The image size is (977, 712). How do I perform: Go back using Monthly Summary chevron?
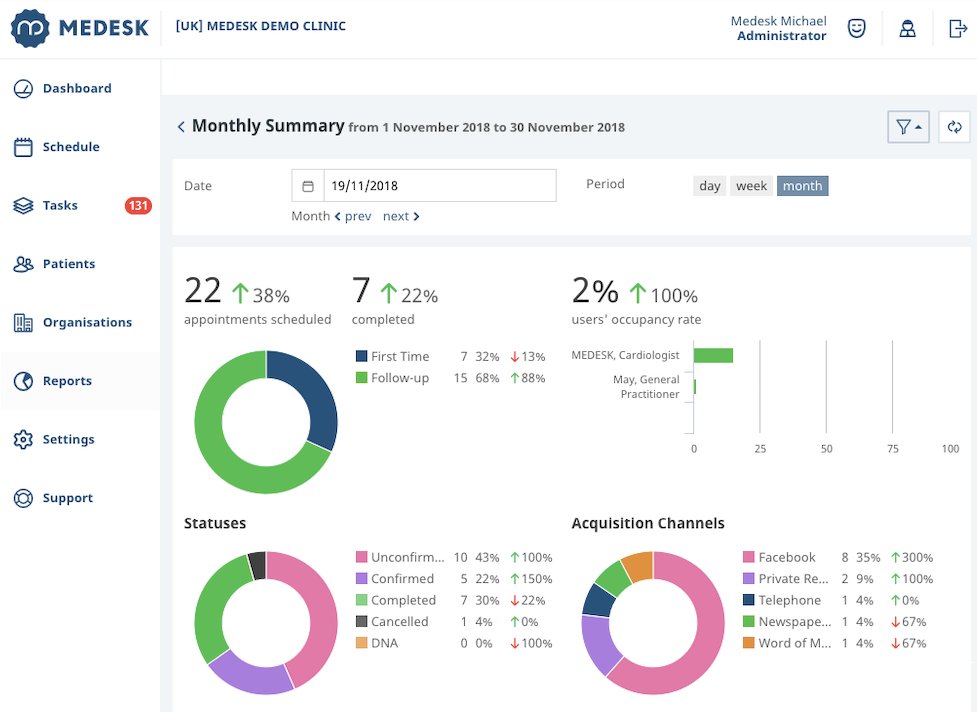(x=181, y=127)
